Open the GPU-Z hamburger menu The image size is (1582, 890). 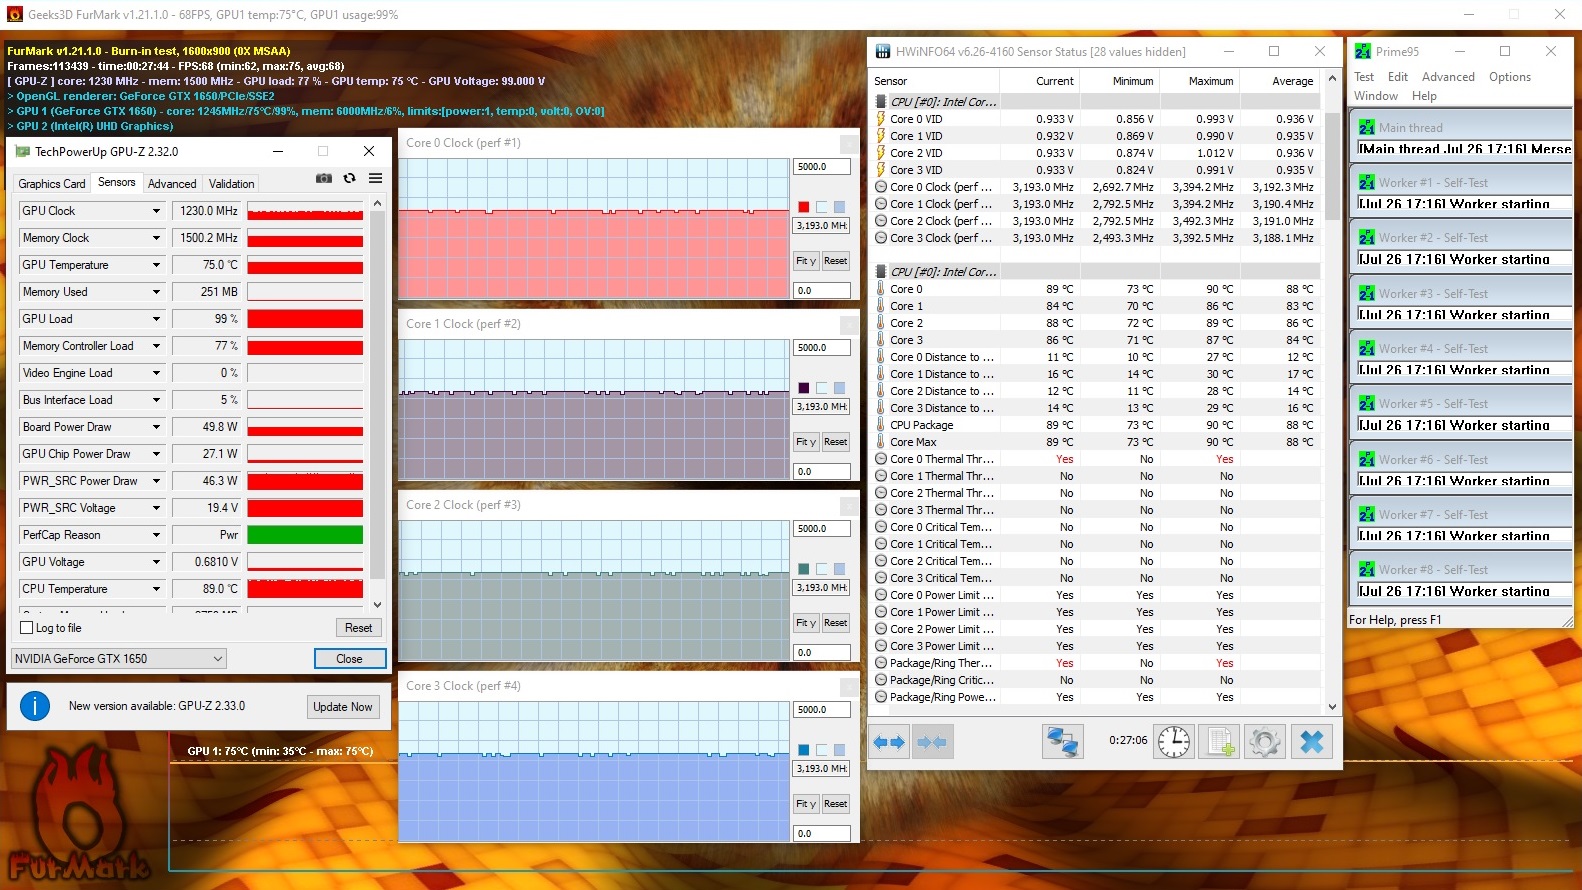pos(376,178)
